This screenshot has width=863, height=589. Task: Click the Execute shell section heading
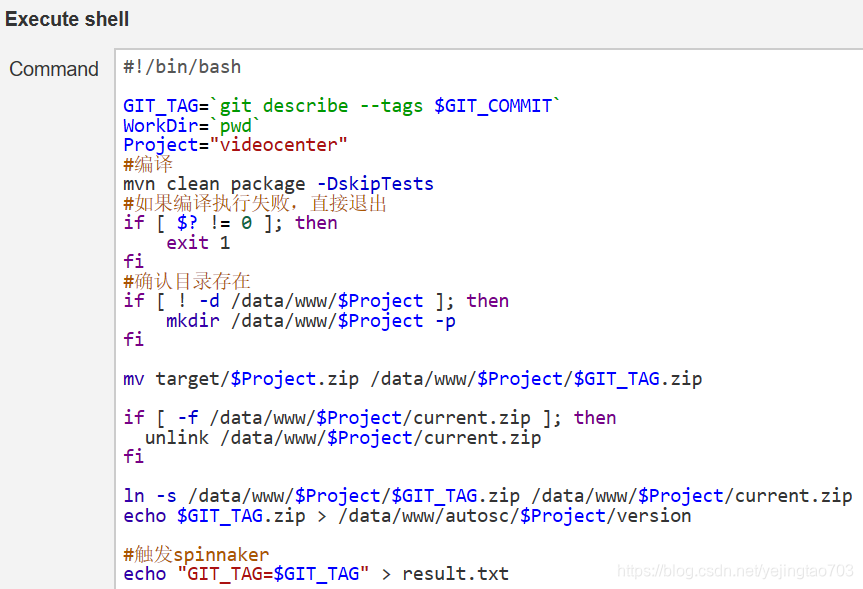pos(67,19)
